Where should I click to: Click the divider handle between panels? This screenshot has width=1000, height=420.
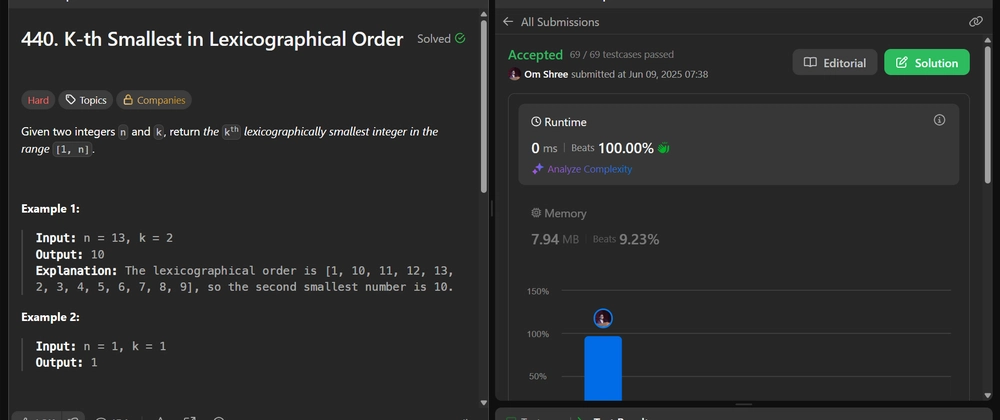pos(491,210)
